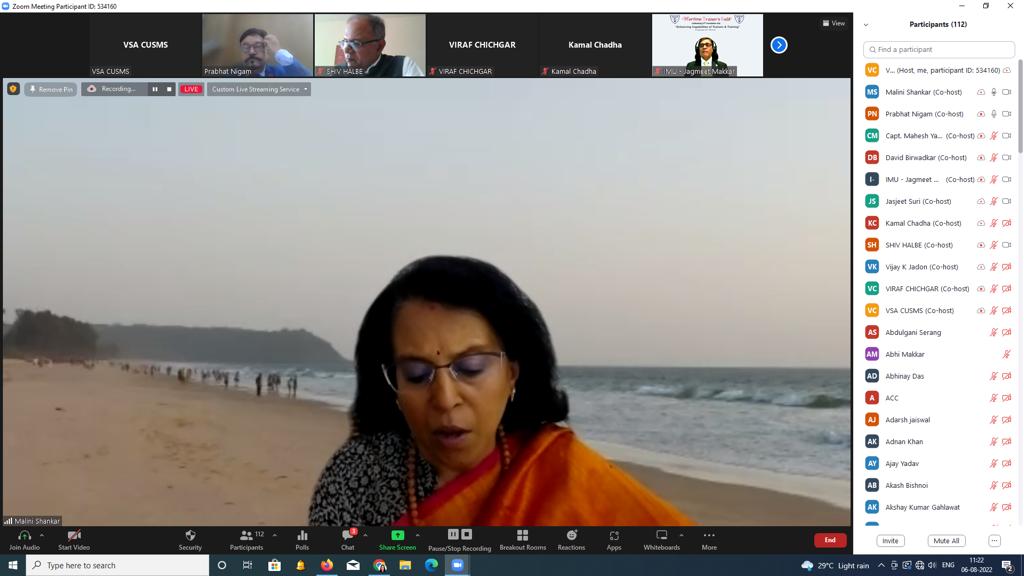The width and height of the screenshot is (1024, 576).
Task: Select the IMU - Jagmeet Makkar video thumbnail
Action: click(x=707, y=45)
